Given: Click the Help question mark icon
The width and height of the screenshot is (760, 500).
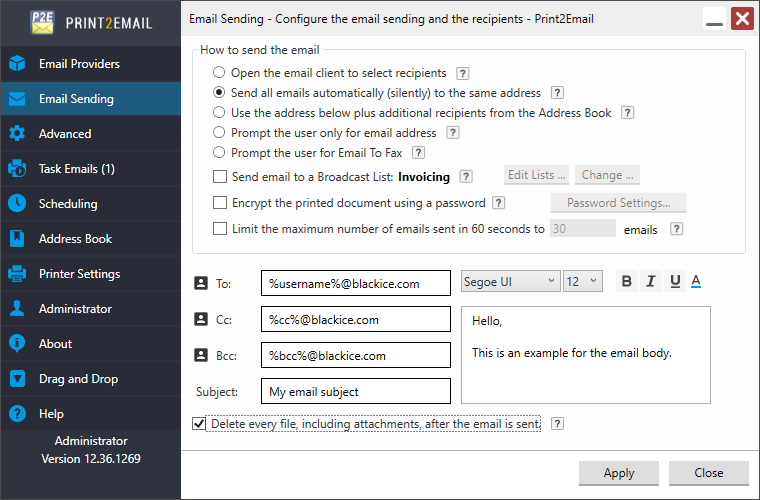Looking at the screenshot, I should (x=17, y=414).
